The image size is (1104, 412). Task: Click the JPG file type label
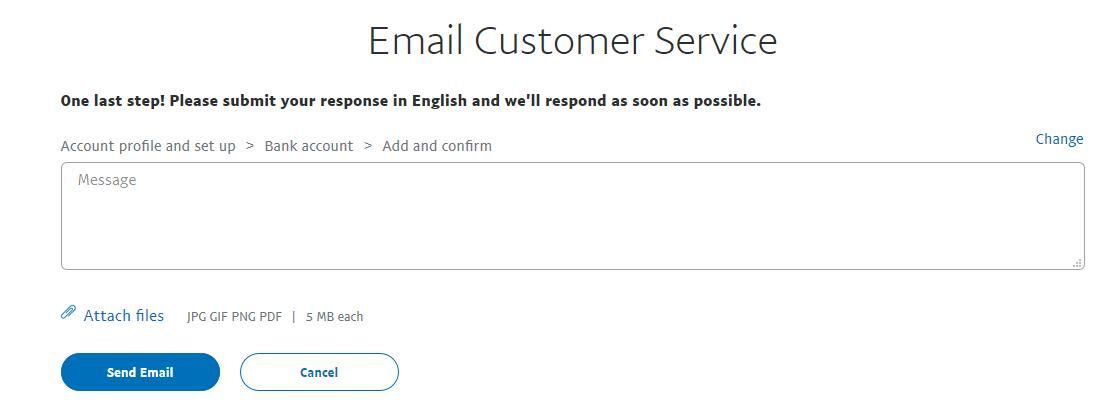[197, 317]
